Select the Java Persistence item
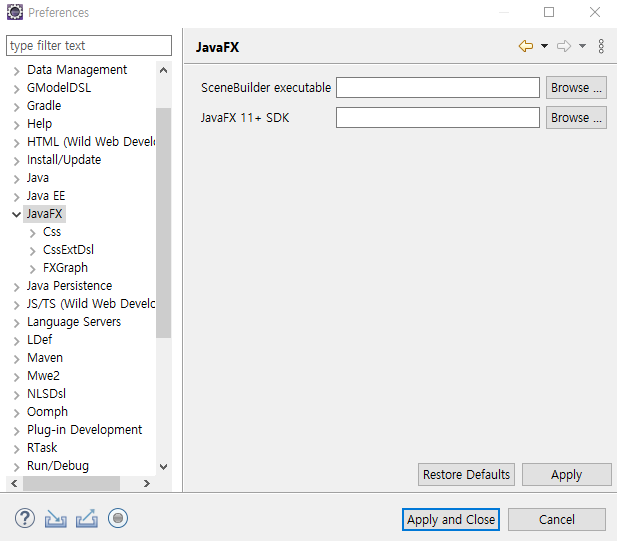Screen dimensions: 617x541 coord(69,286)
